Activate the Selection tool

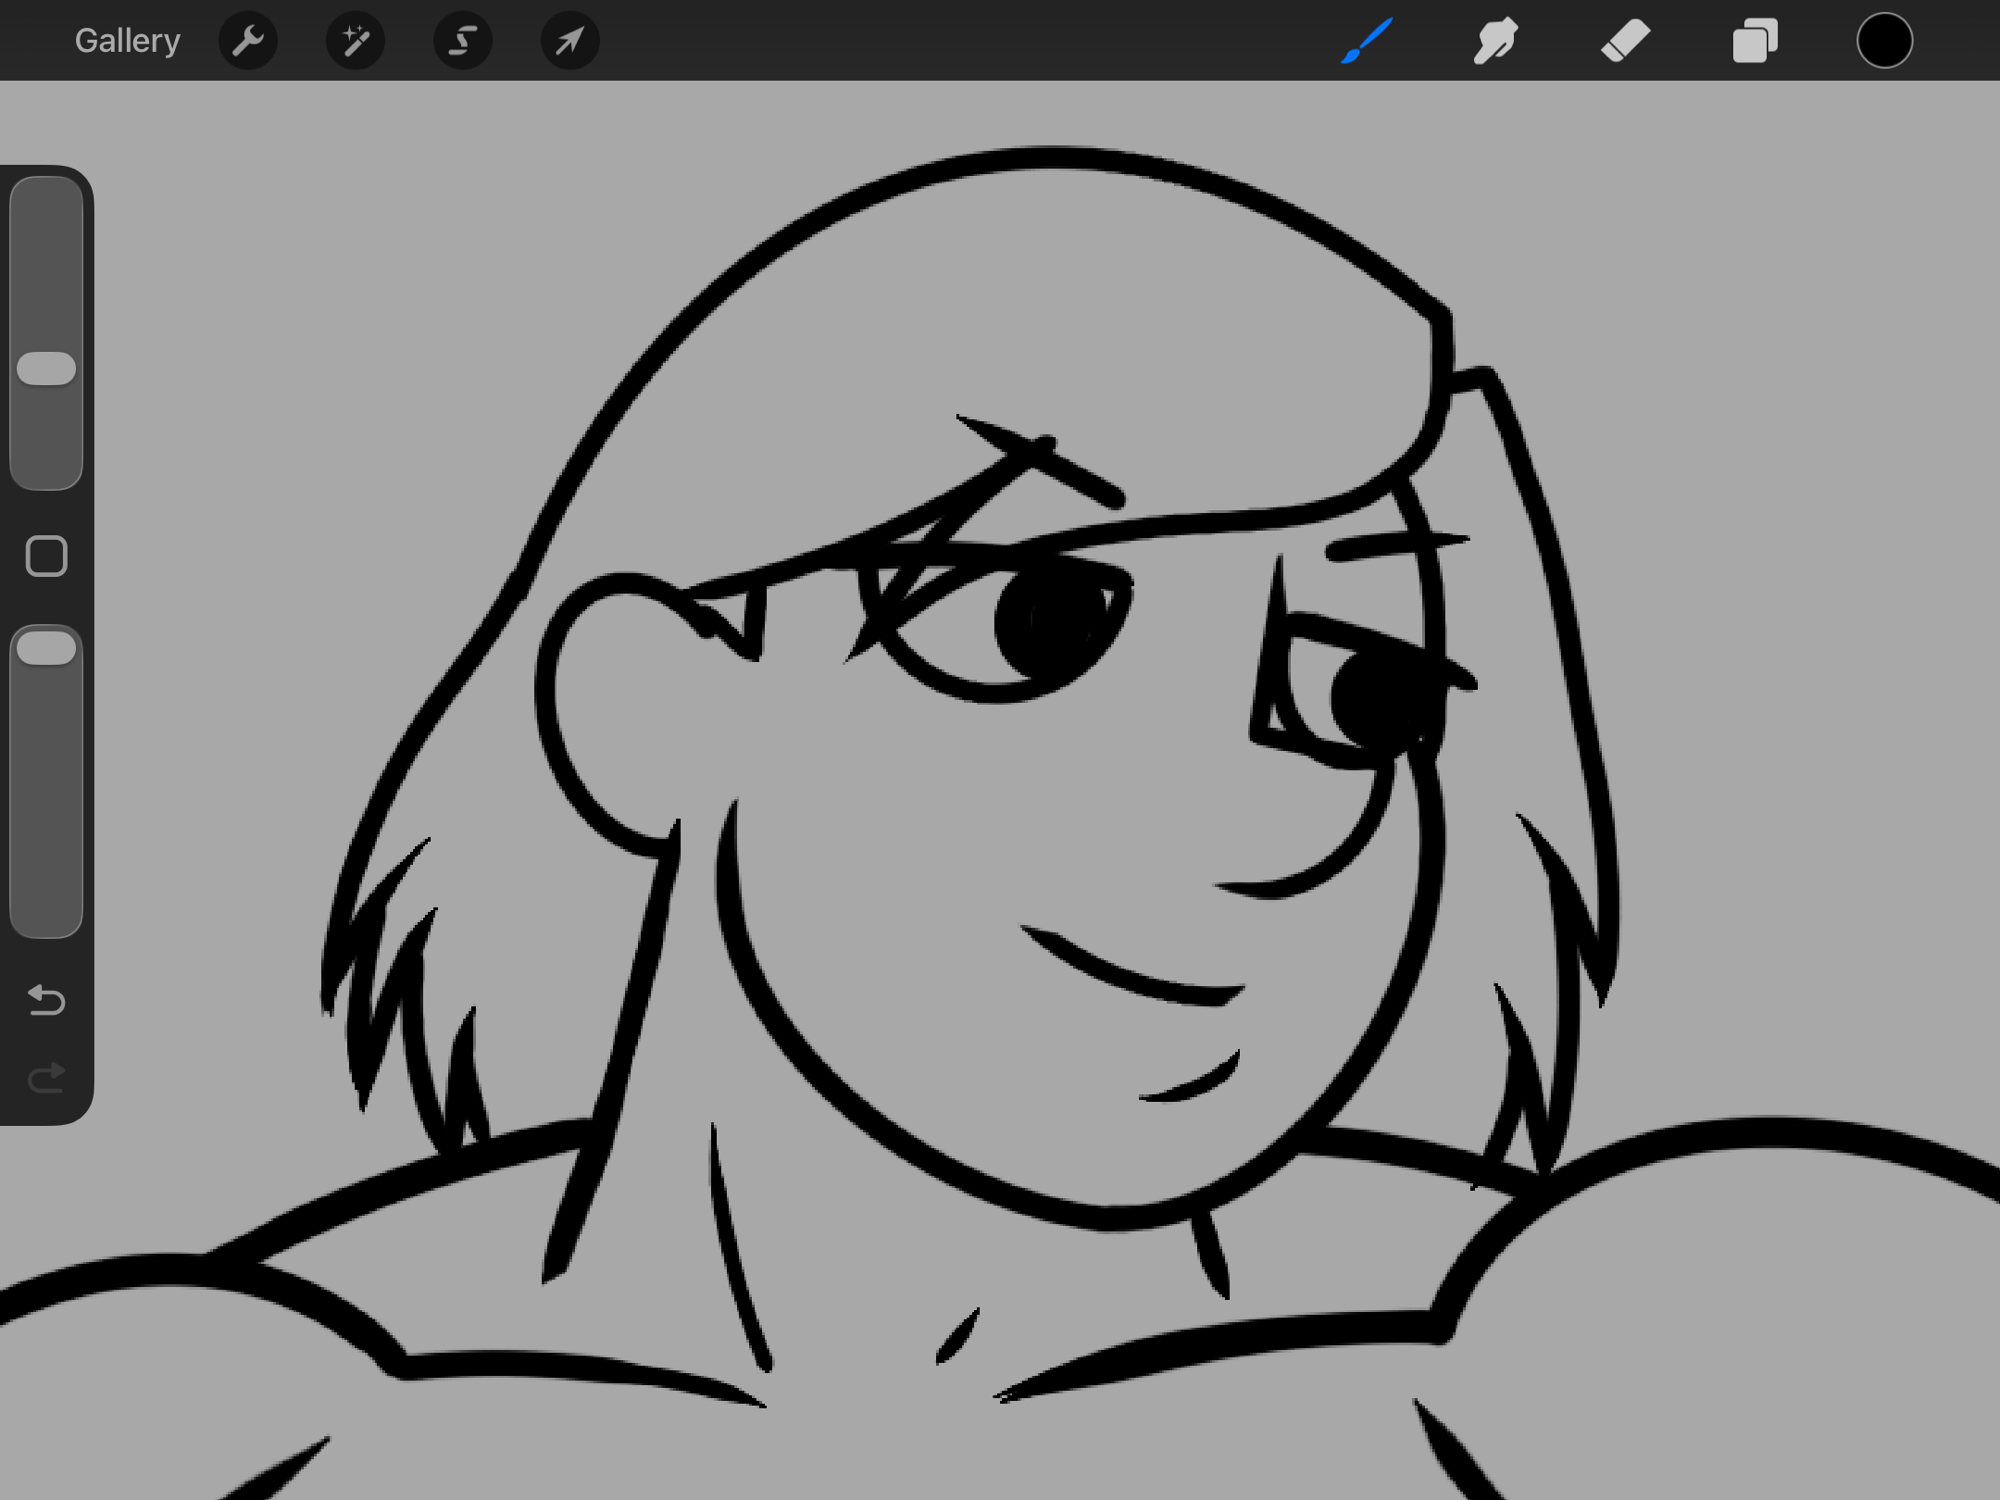[x=462, y=41]
